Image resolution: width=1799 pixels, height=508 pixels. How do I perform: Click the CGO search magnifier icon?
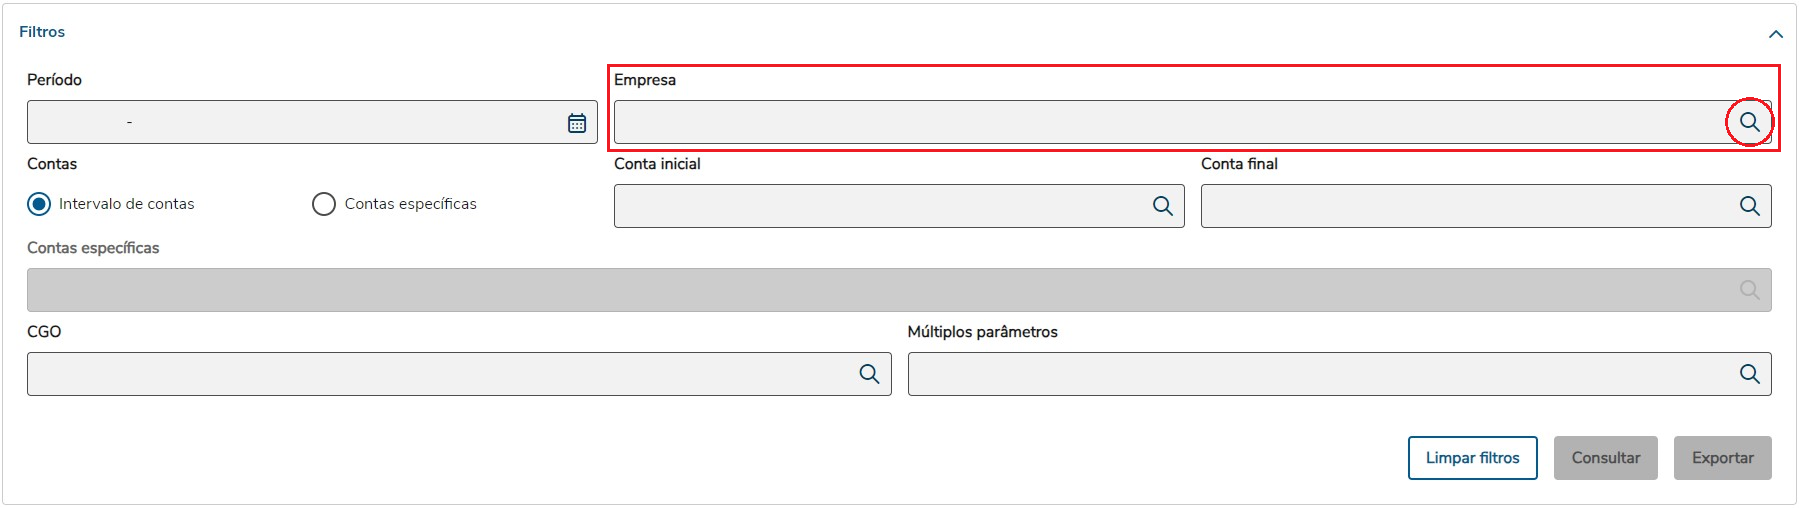(x=869, y=374)
